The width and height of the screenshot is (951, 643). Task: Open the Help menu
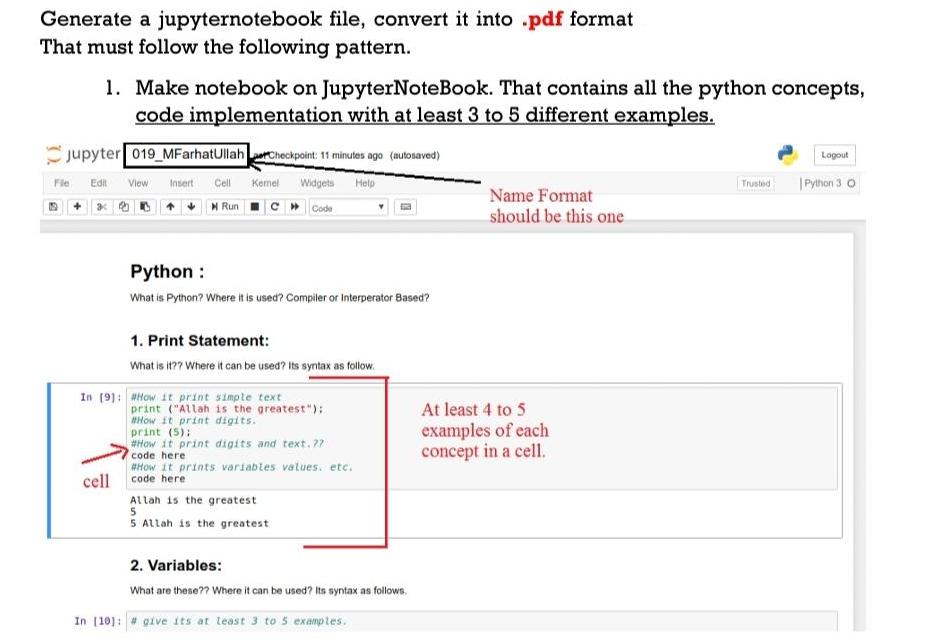pos(366,183)
